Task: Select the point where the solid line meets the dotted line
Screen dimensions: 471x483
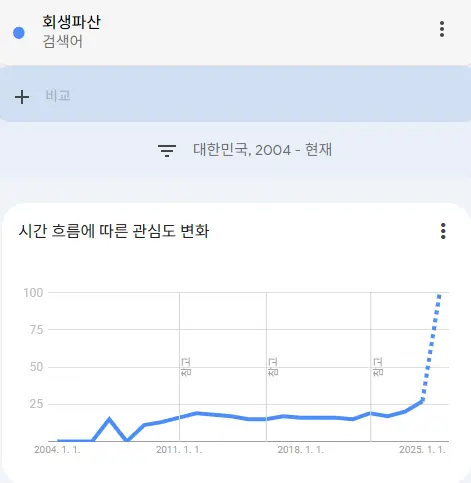Action: (x=422, y=401)
